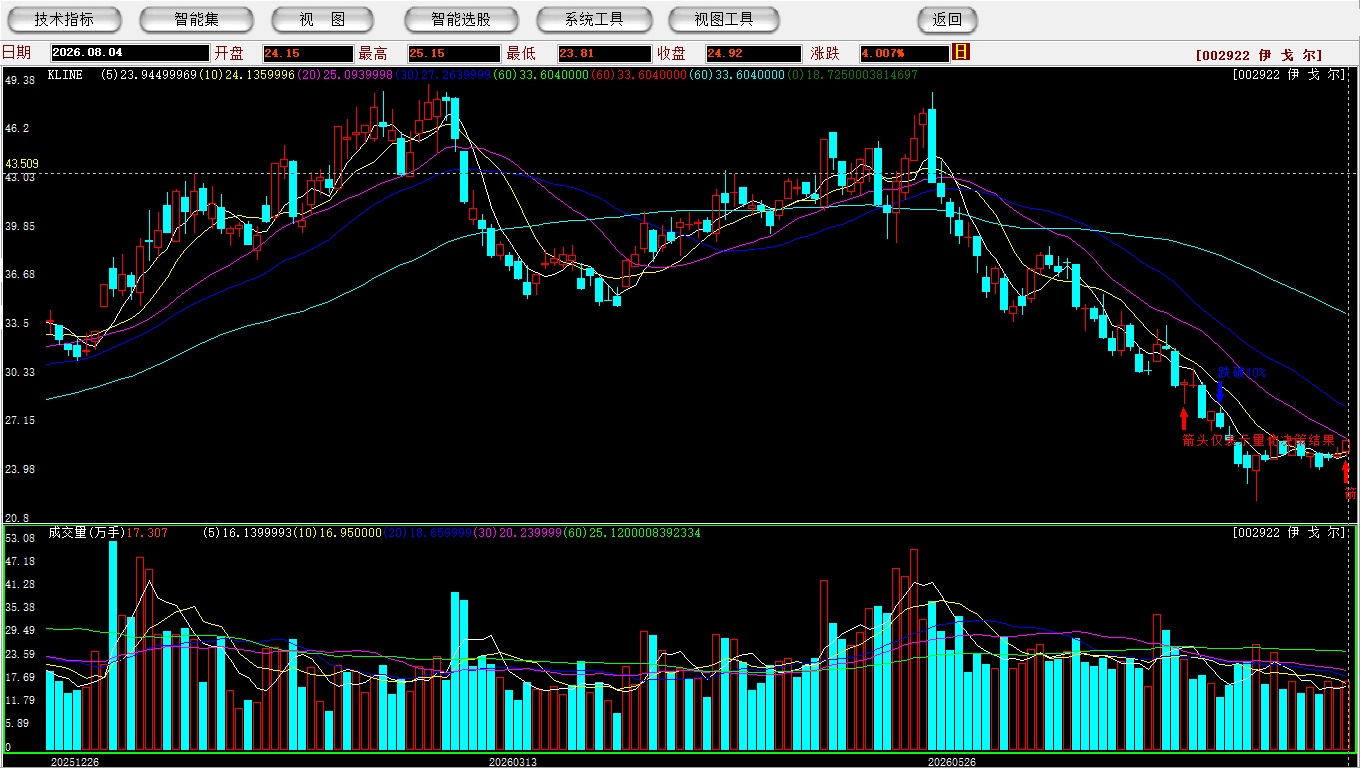Click the 日 daily period icon
The image size is (1360, 768).
pos(961,52)
